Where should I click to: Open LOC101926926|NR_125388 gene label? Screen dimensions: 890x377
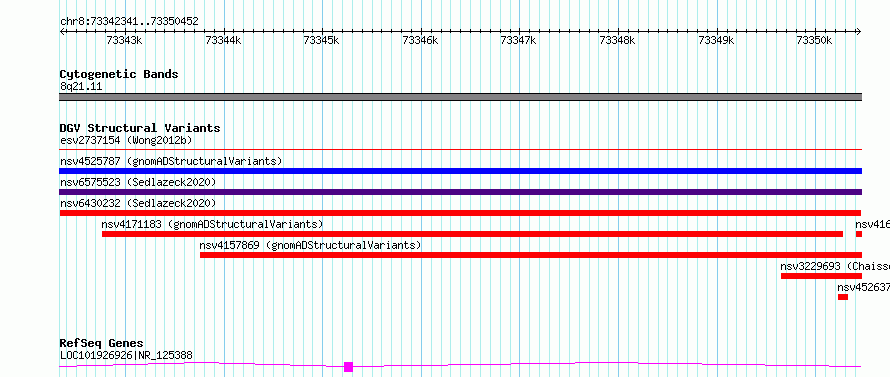[x=126, y=355]
